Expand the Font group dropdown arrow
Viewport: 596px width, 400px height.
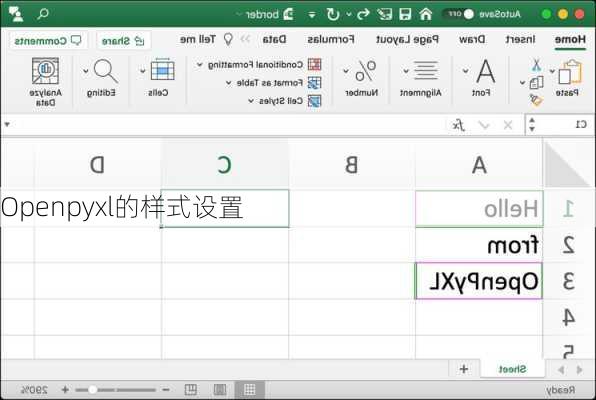click(466, 71)
